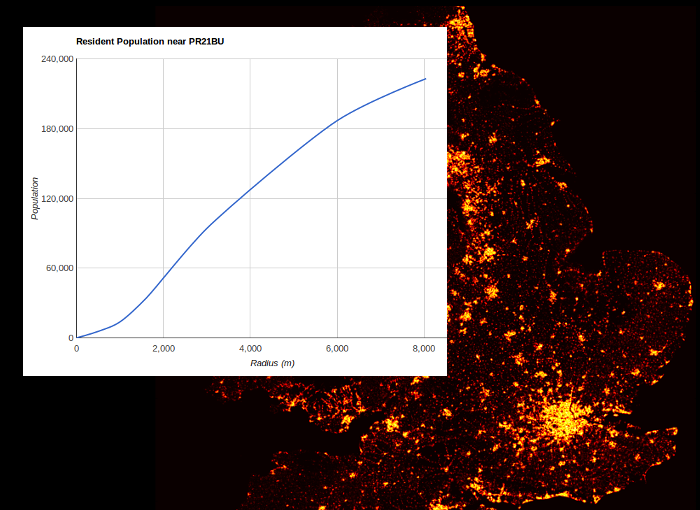Viewport: 700px width, 510px height.
Task: Click the 2,000 x-axis label
Action: (163, 348)
